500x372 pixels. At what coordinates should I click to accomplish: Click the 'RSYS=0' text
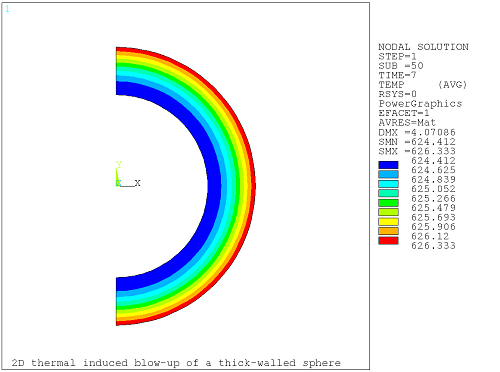tap(397, 94)
